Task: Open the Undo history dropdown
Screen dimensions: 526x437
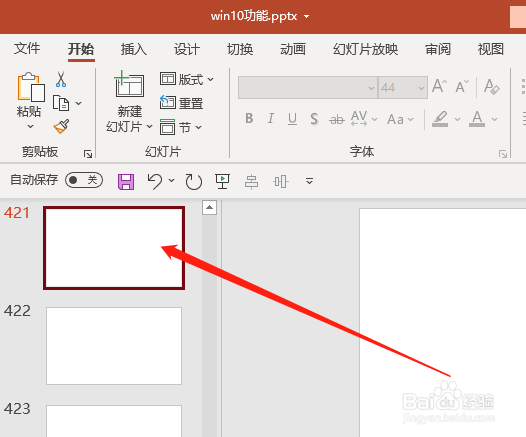Action: pyautogui.click(x=171, y=181)
